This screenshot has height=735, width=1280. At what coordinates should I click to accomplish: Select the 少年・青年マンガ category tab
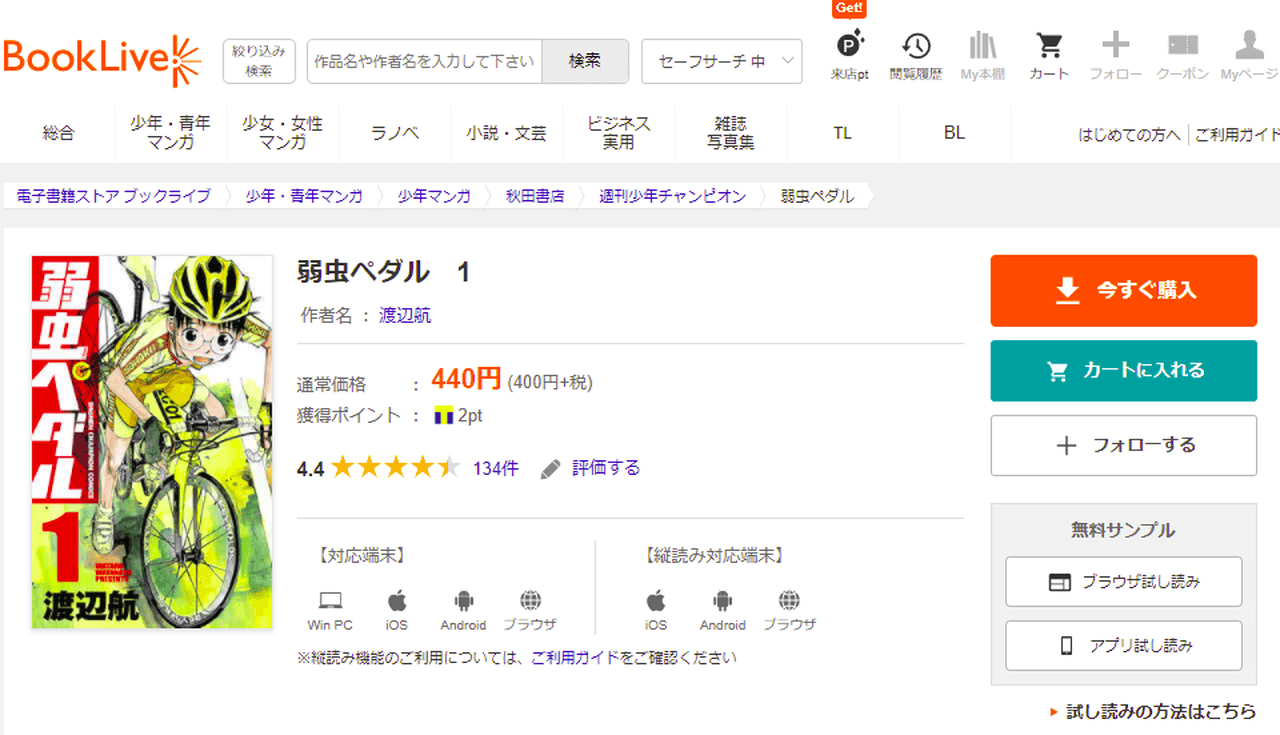click(171, 133)
